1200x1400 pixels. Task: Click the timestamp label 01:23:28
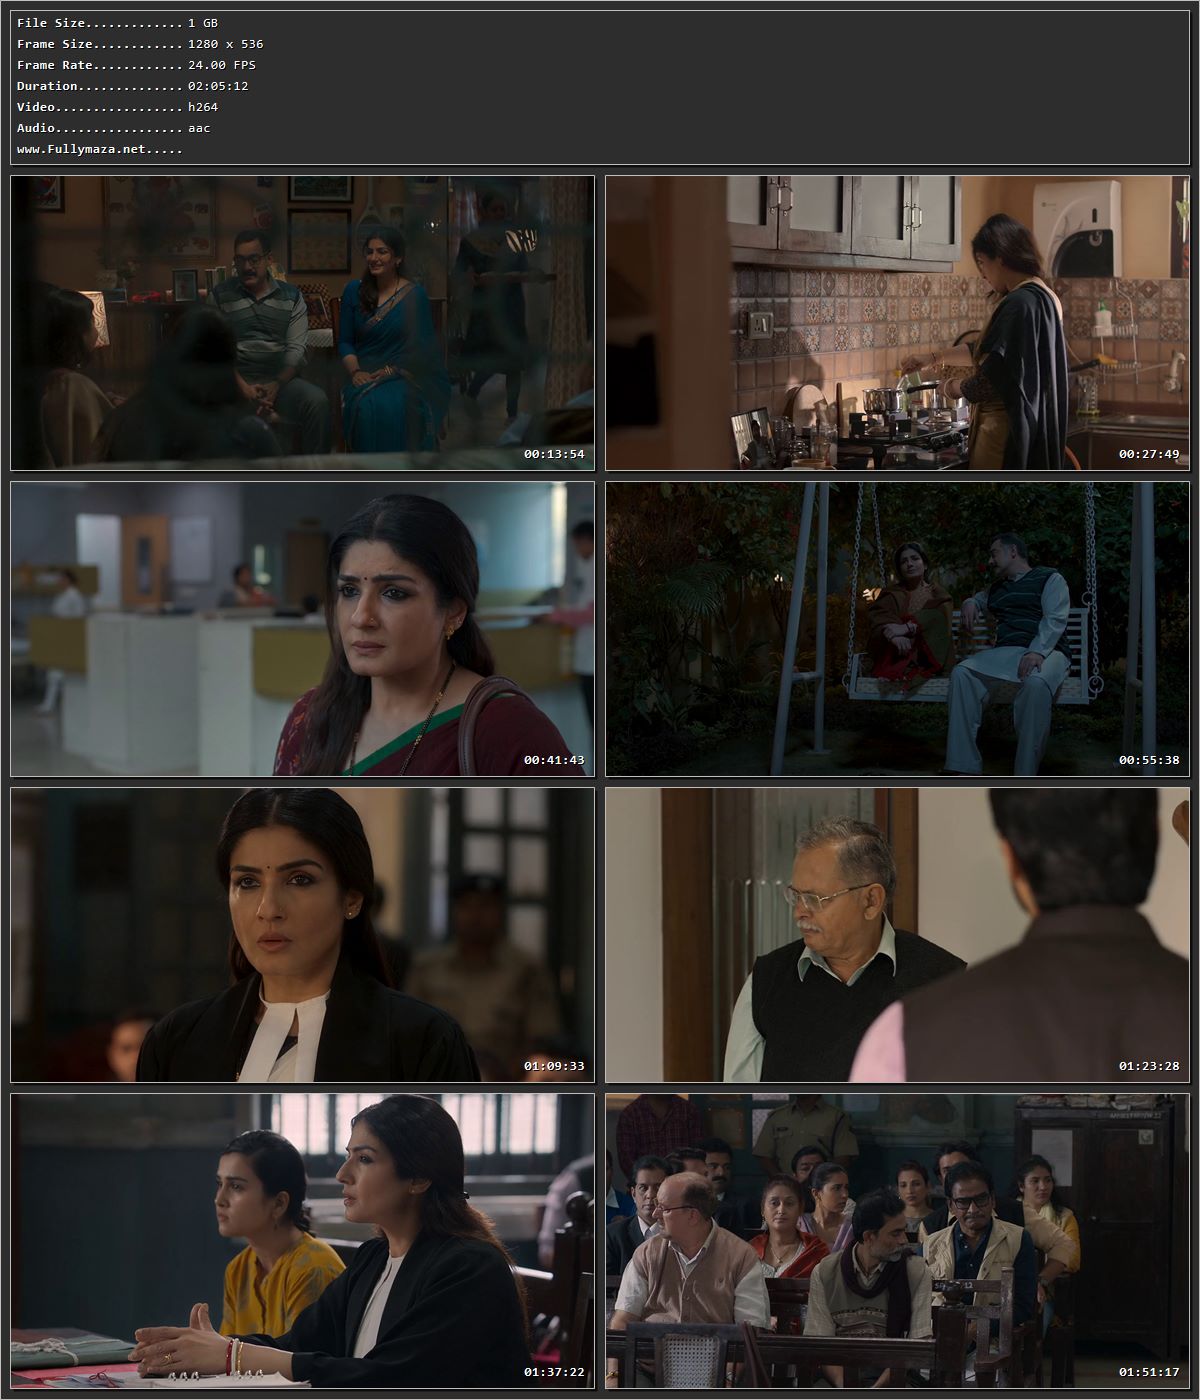tap(1149, 1066)
